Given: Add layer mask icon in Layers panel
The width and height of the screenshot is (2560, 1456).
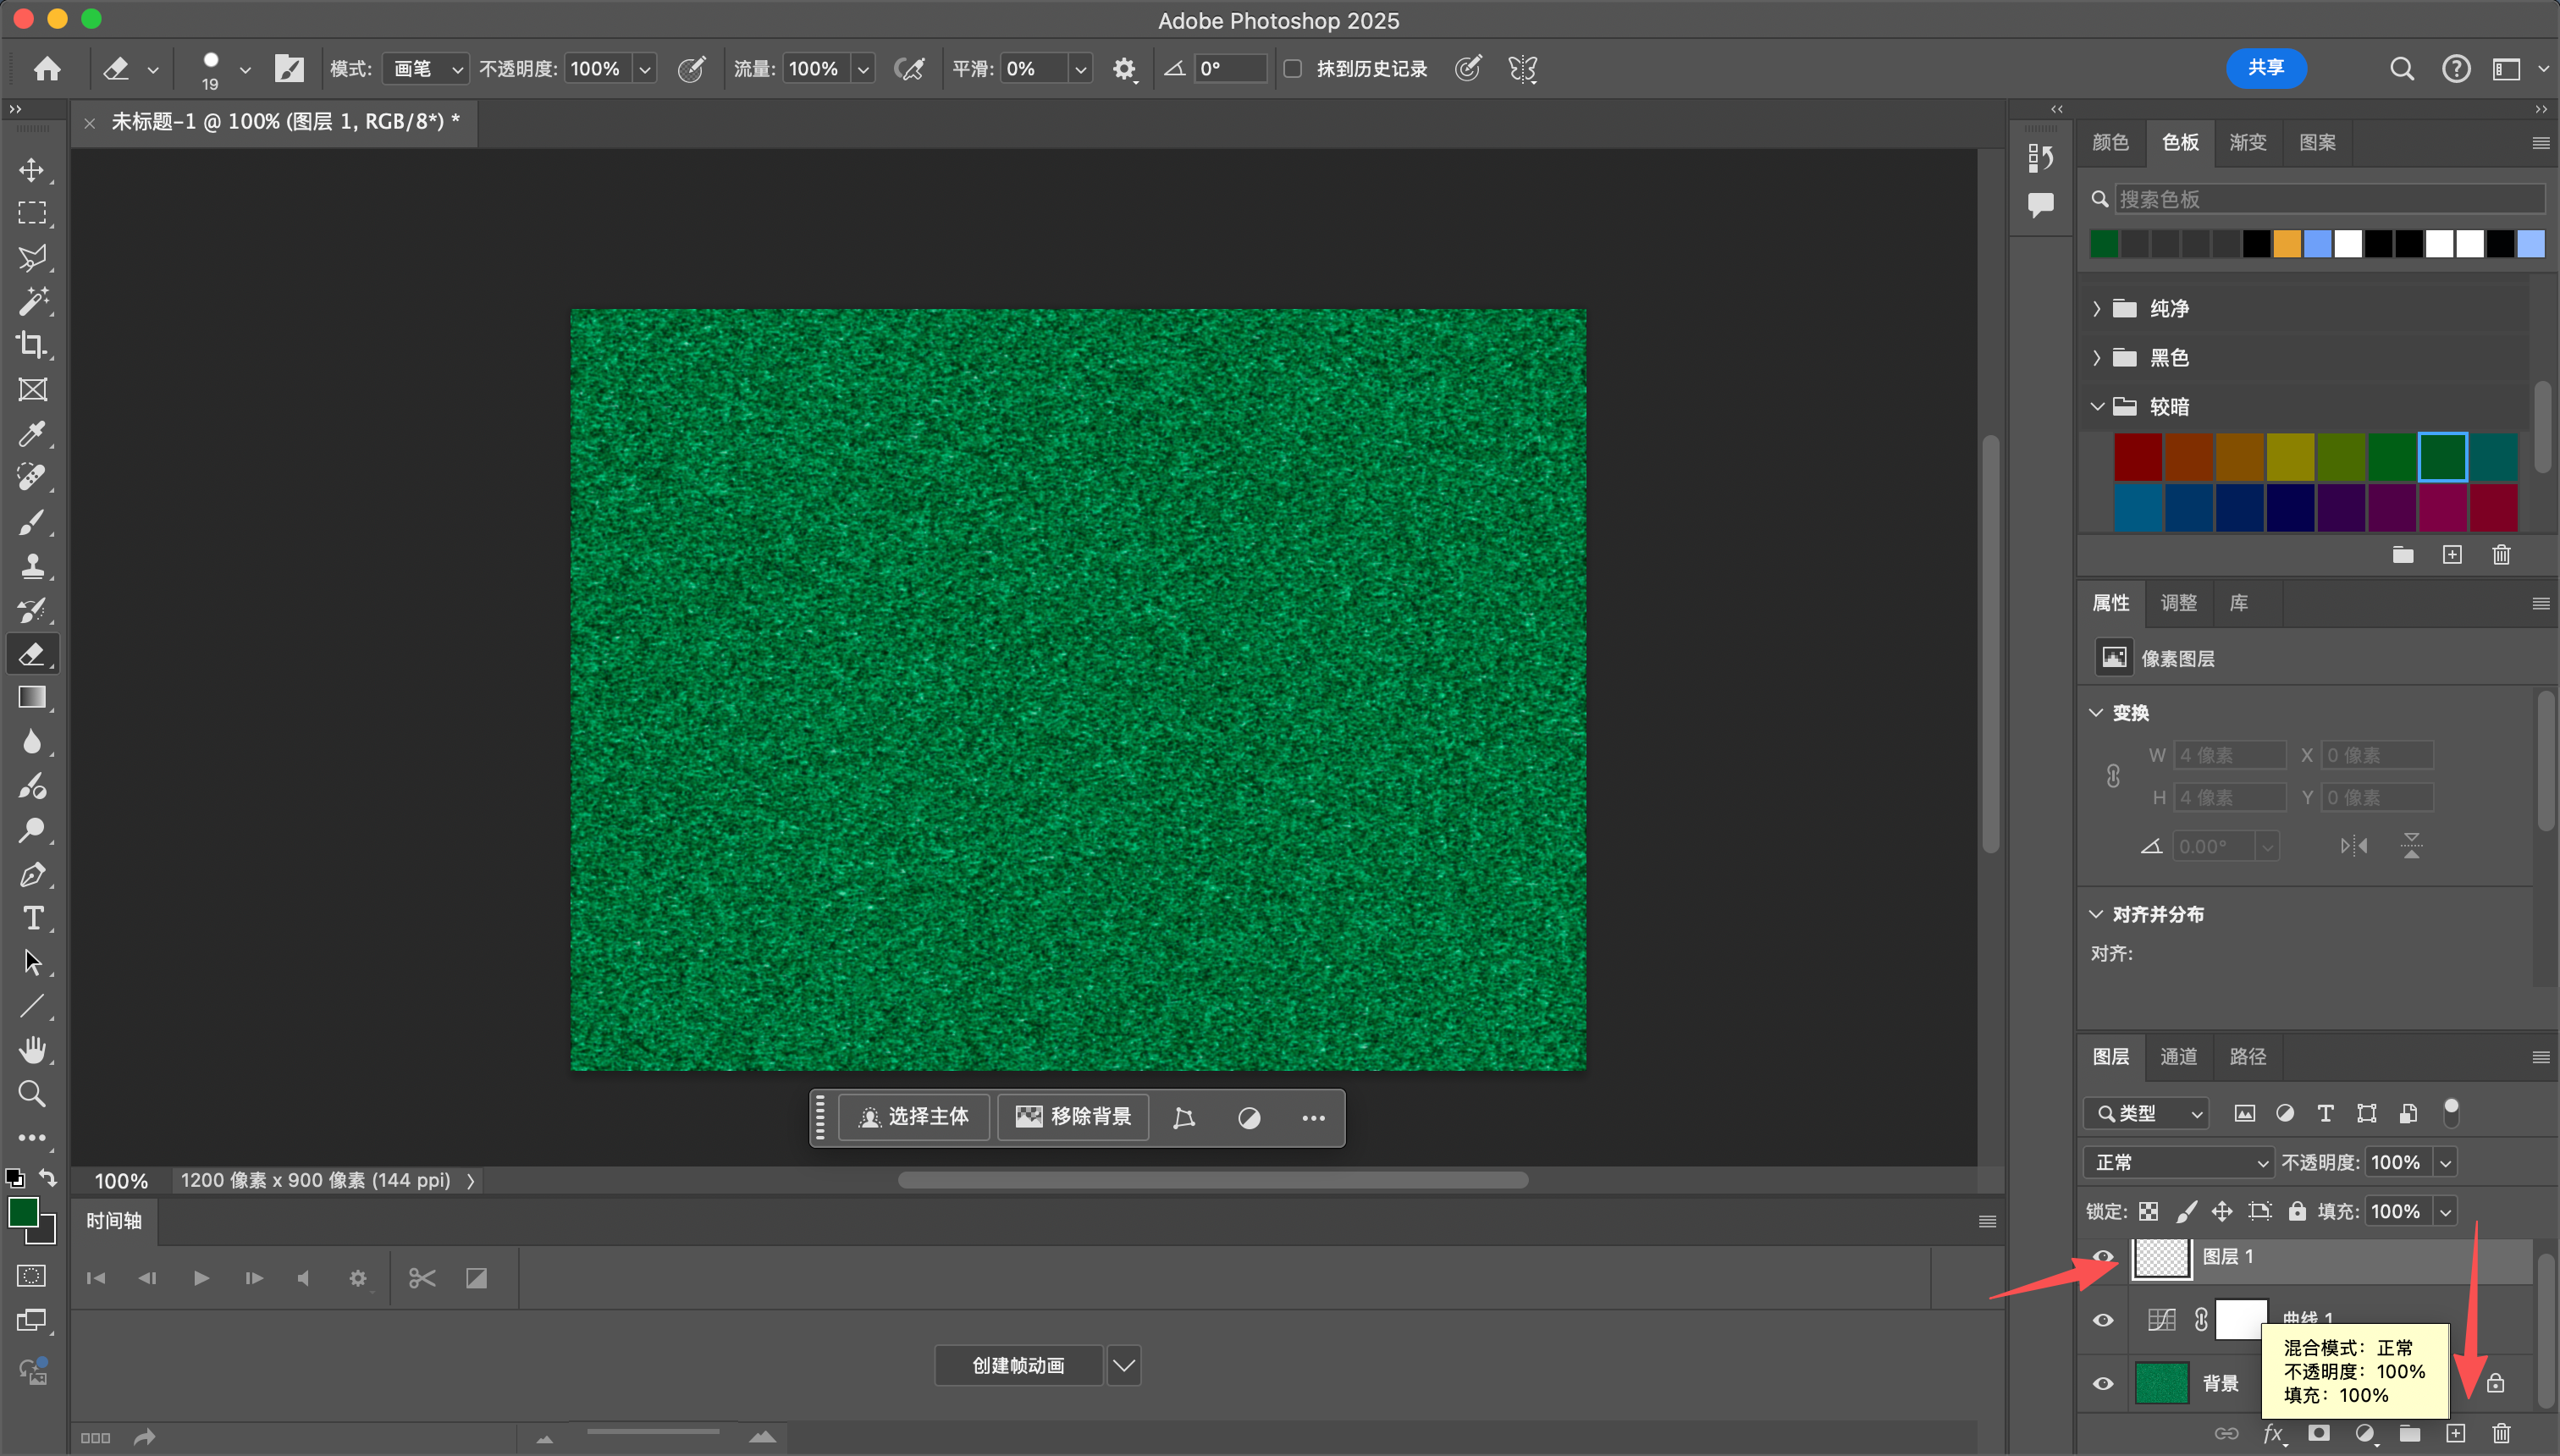Looking at the screenshot, I should (x=2319, y=1433).
